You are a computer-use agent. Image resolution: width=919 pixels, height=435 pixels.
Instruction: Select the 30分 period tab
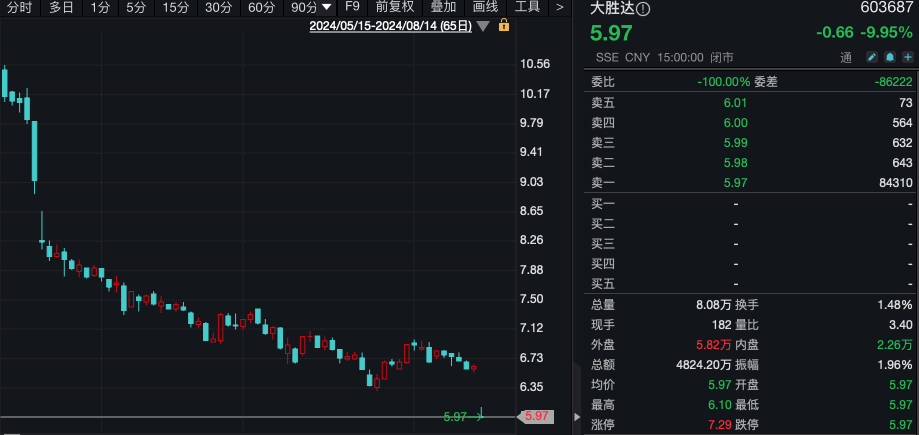click(219, 8)
